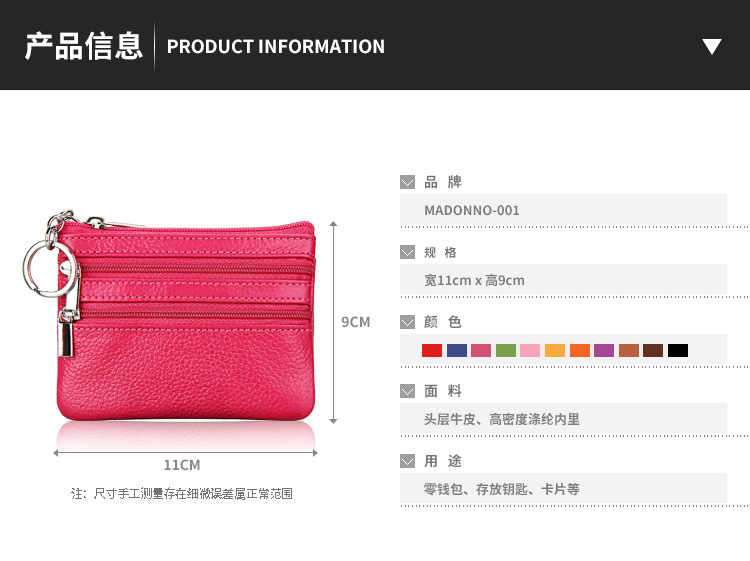The image size is (750, 561).
Task: Click the white triangle arrow in header
Action: pyautogui.click(x=712, y=46)
